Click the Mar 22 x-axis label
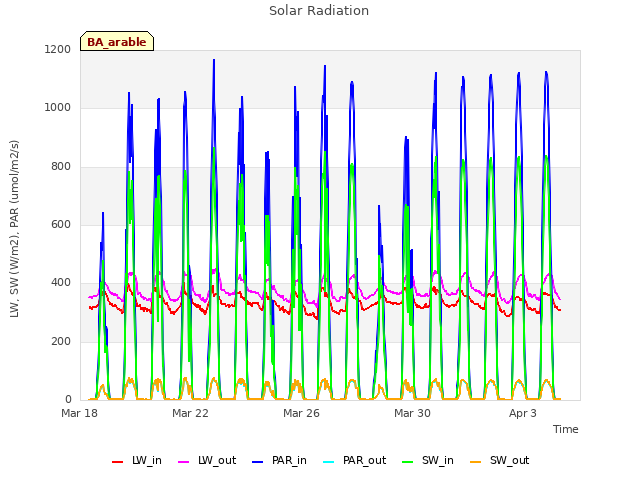This screenshot has height=480, width=640. [190, 413]
